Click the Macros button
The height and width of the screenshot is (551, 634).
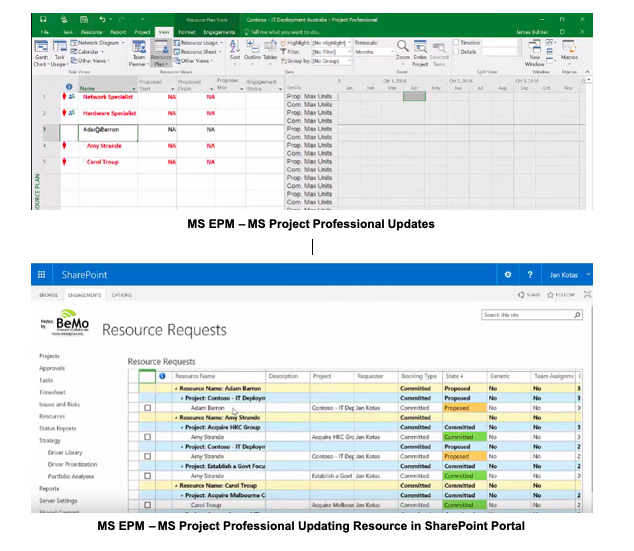569,53
